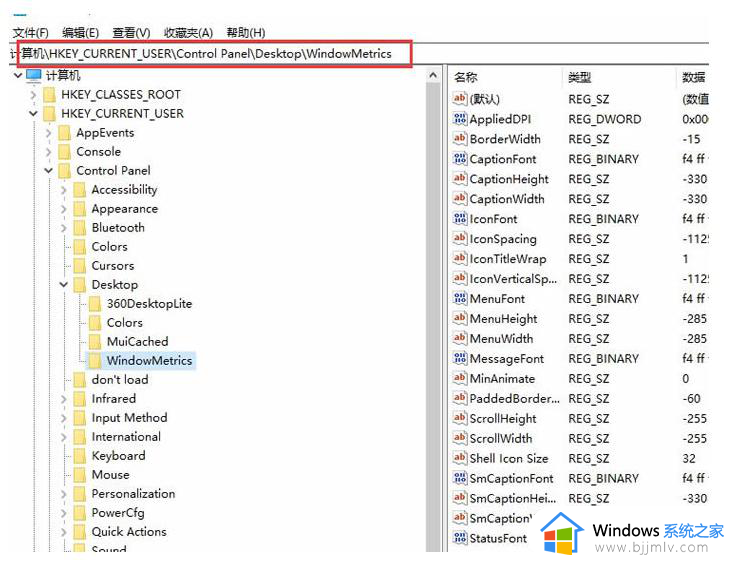Click the IconFont binary value icon
Image resolution: width=729 pixels, height=561 pixels.
click(460, 218)
